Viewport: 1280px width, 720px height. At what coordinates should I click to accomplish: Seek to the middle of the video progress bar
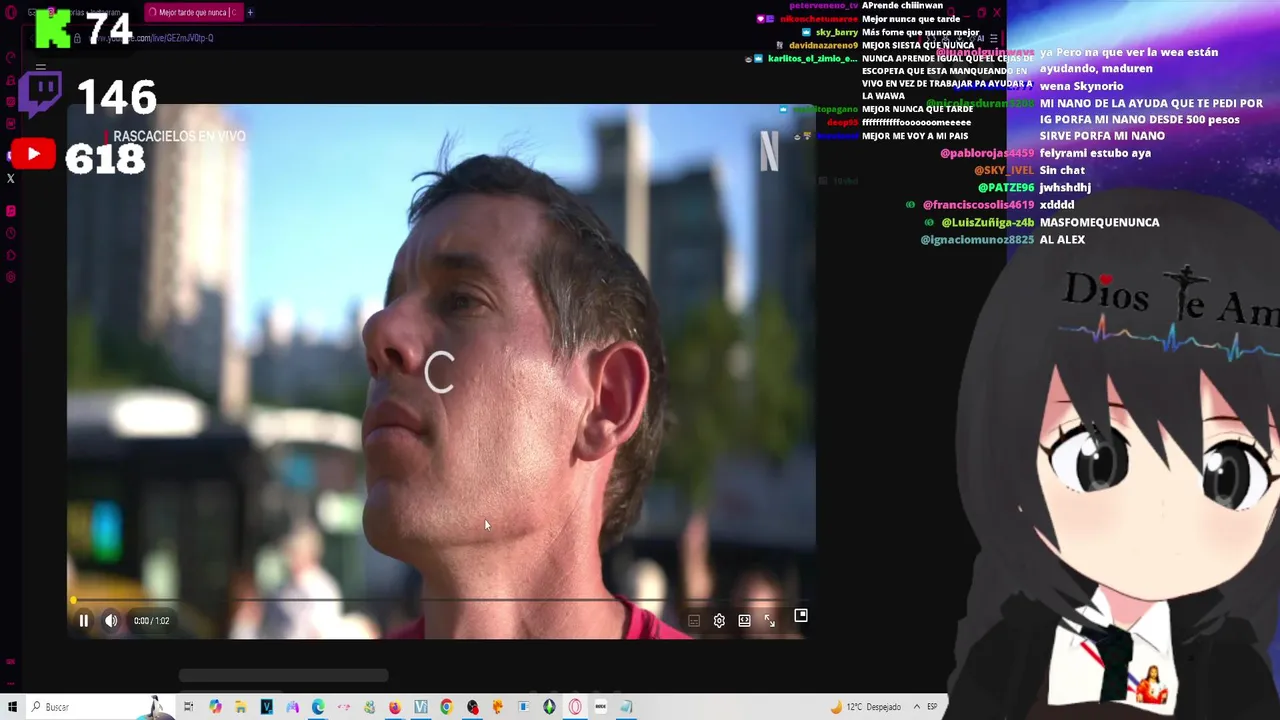pos(441,601)
